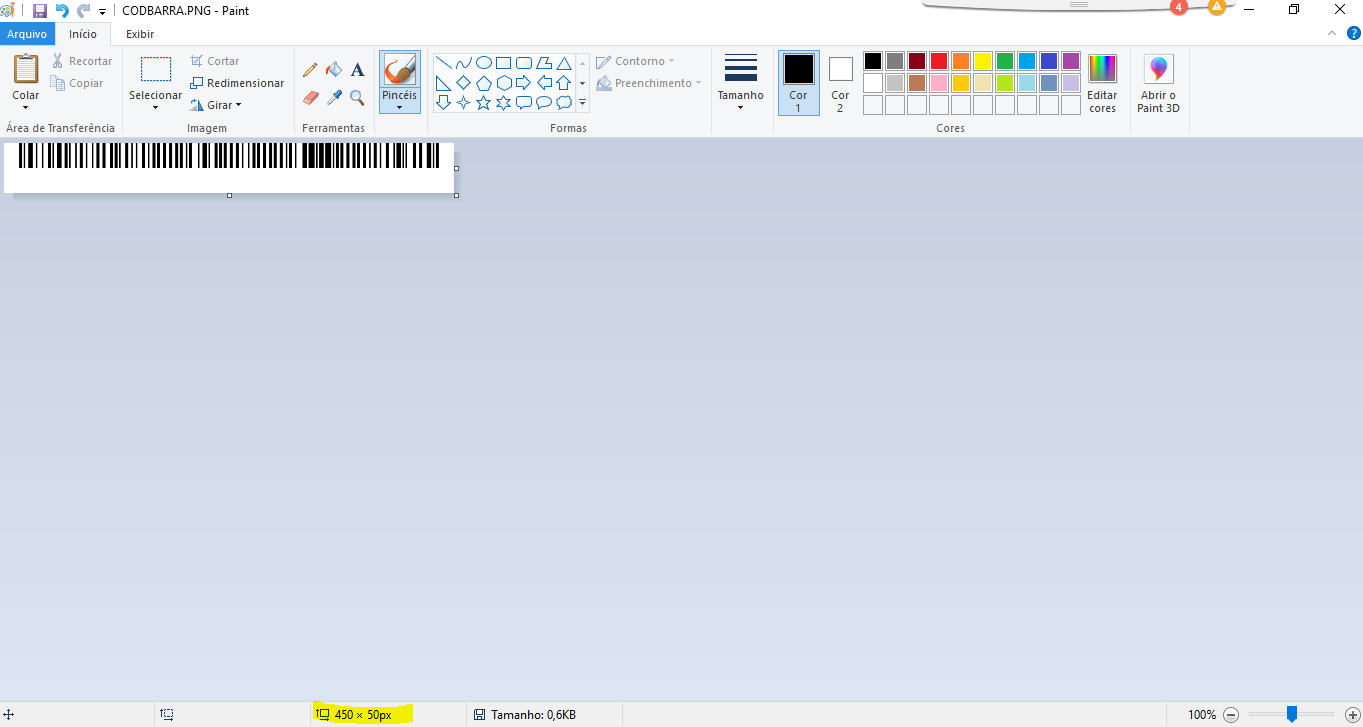The height and width of the screenshot is (727, 1363).
Task: Open the Editar cores color editor
Action: [1102, 83]
